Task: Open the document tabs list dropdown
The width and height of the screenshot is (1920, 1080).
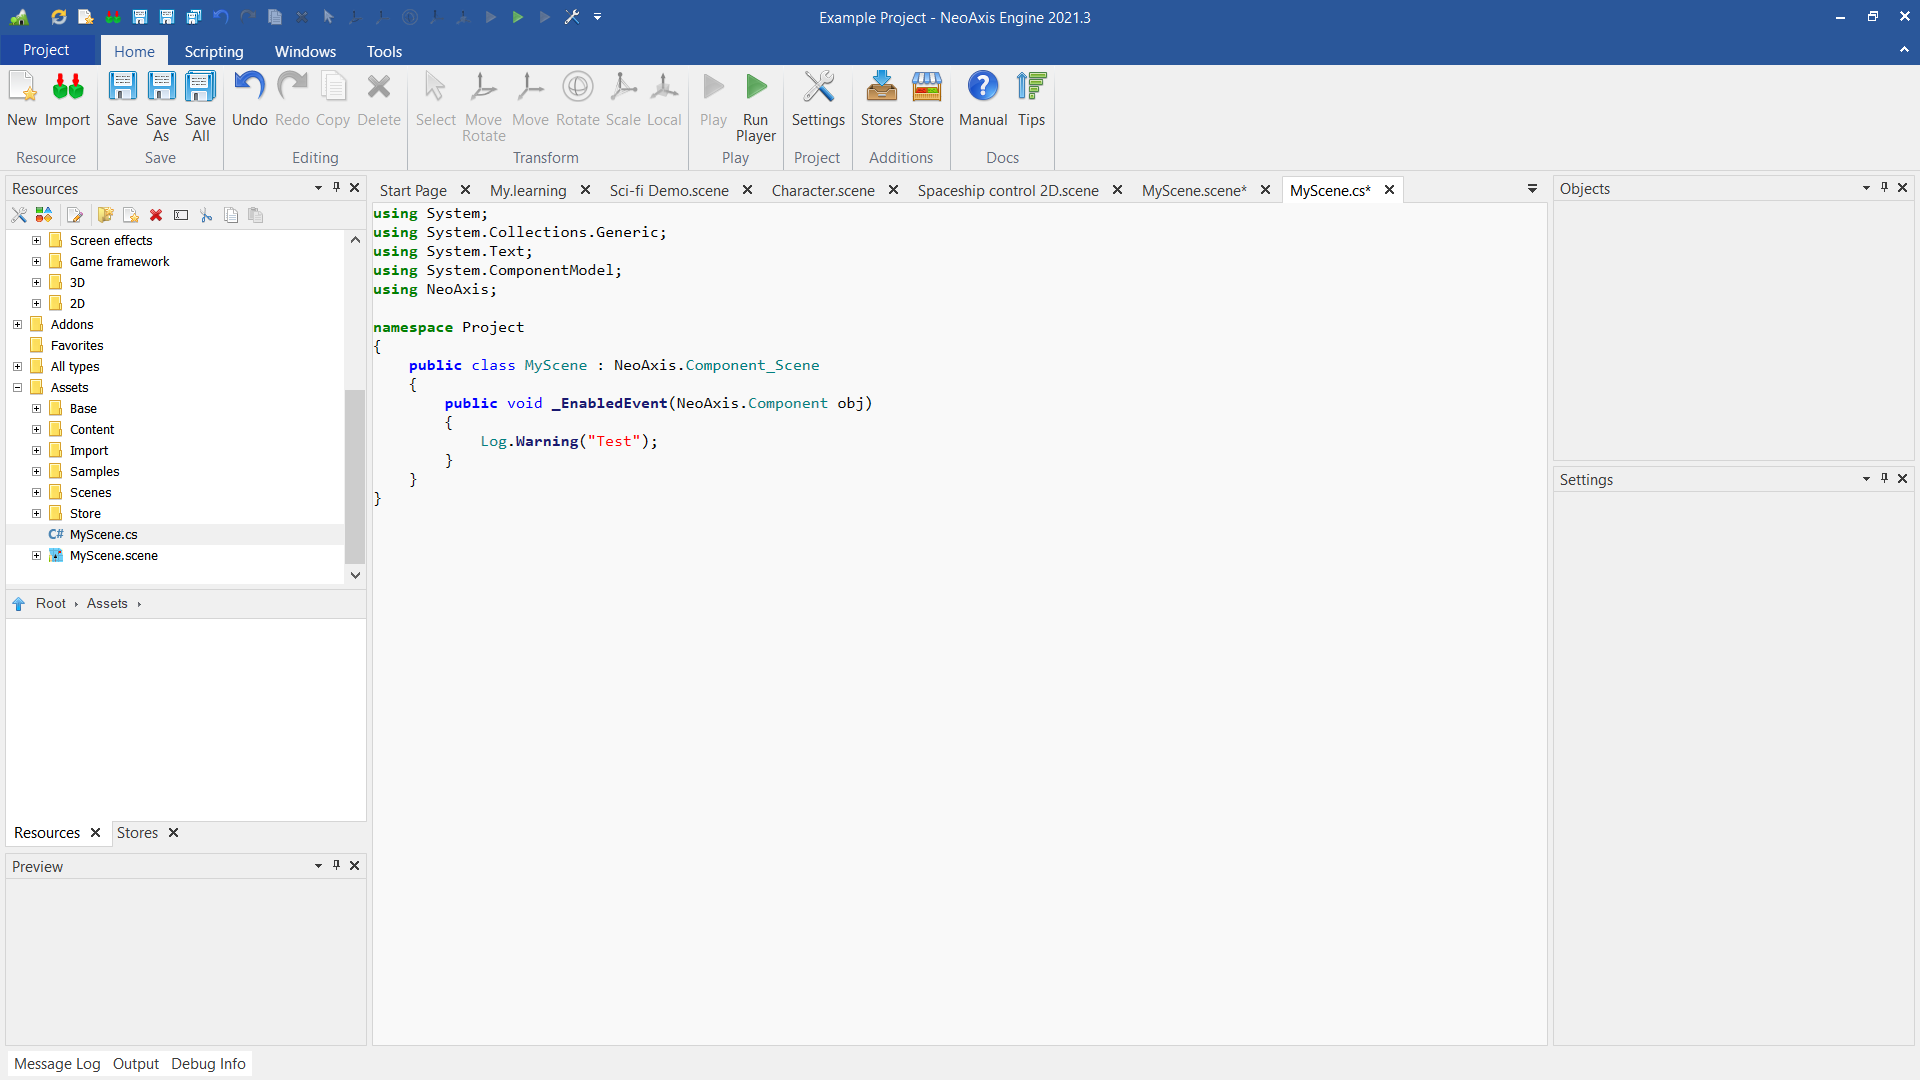Action: tap(1532, 189)
